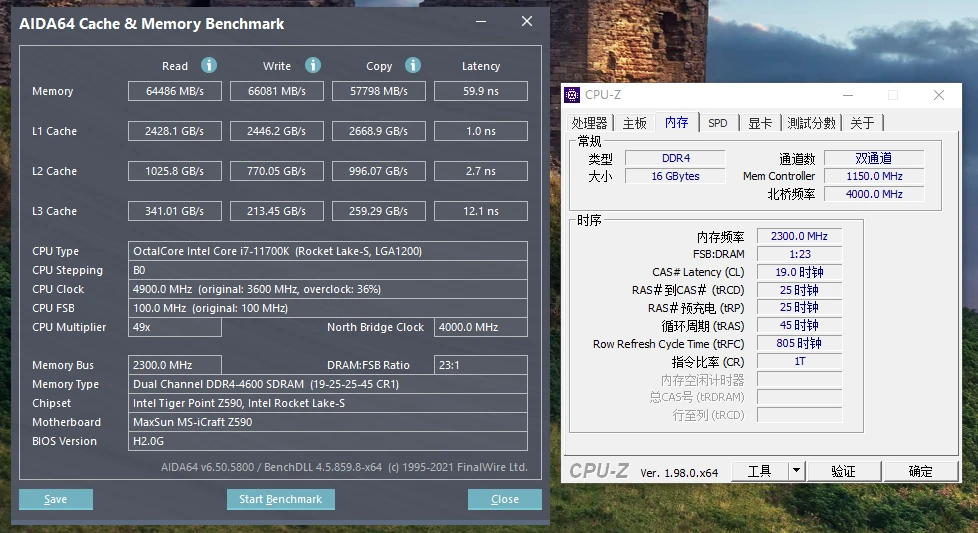978x533 pixels.
Task: Click the tRCD 25 时钟 field in CPU-Z
Action: (800, 291)
